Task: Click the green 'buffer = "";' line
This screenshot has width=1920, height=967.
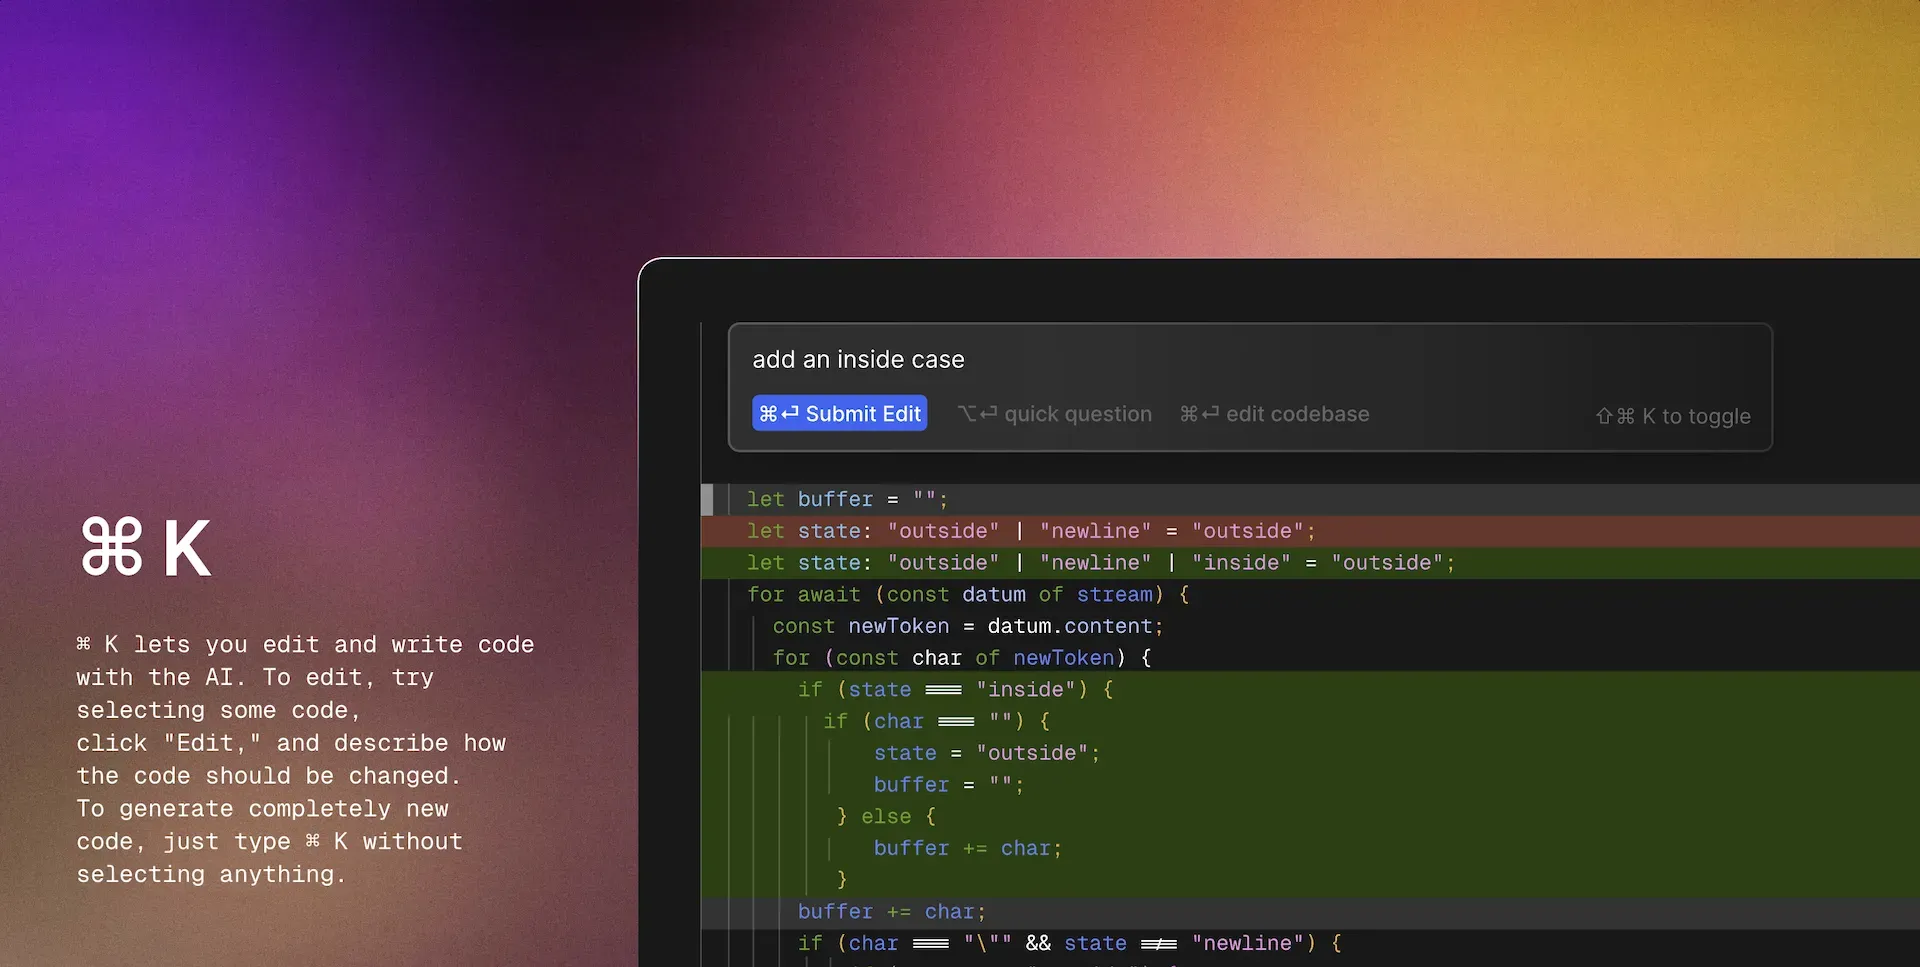Action: [x=949, y=785]
